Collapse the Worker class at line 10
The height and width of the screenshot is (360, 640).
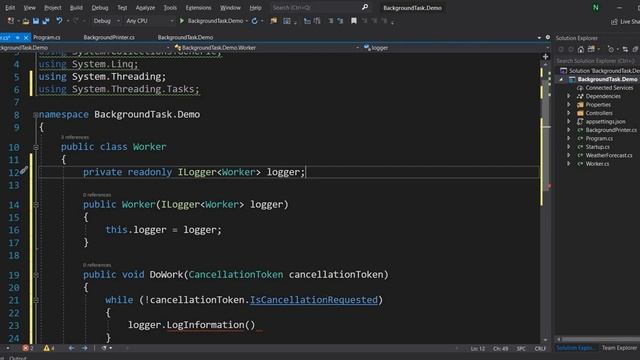(x=36, y=147)
